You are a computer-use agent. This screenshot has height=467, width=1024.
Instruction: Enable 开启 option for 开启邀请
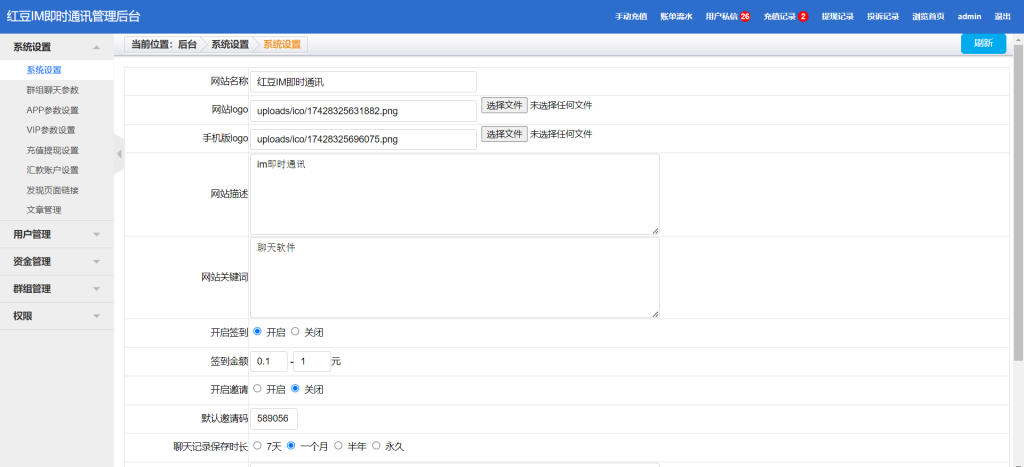(258, 388)
